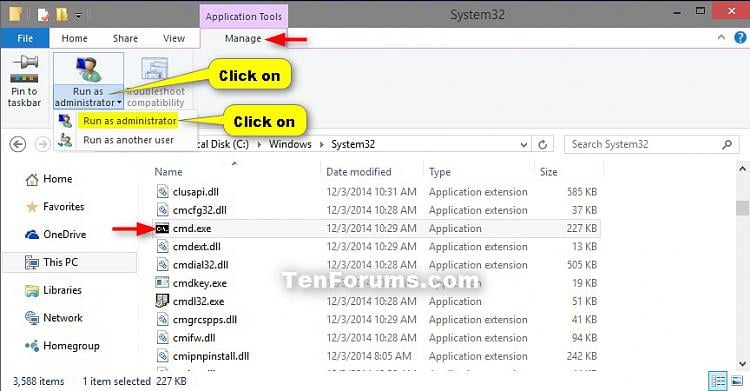Select the cmipnpinstall.dll file name
The width and height of the screenshot is (750, 391).
211,357
